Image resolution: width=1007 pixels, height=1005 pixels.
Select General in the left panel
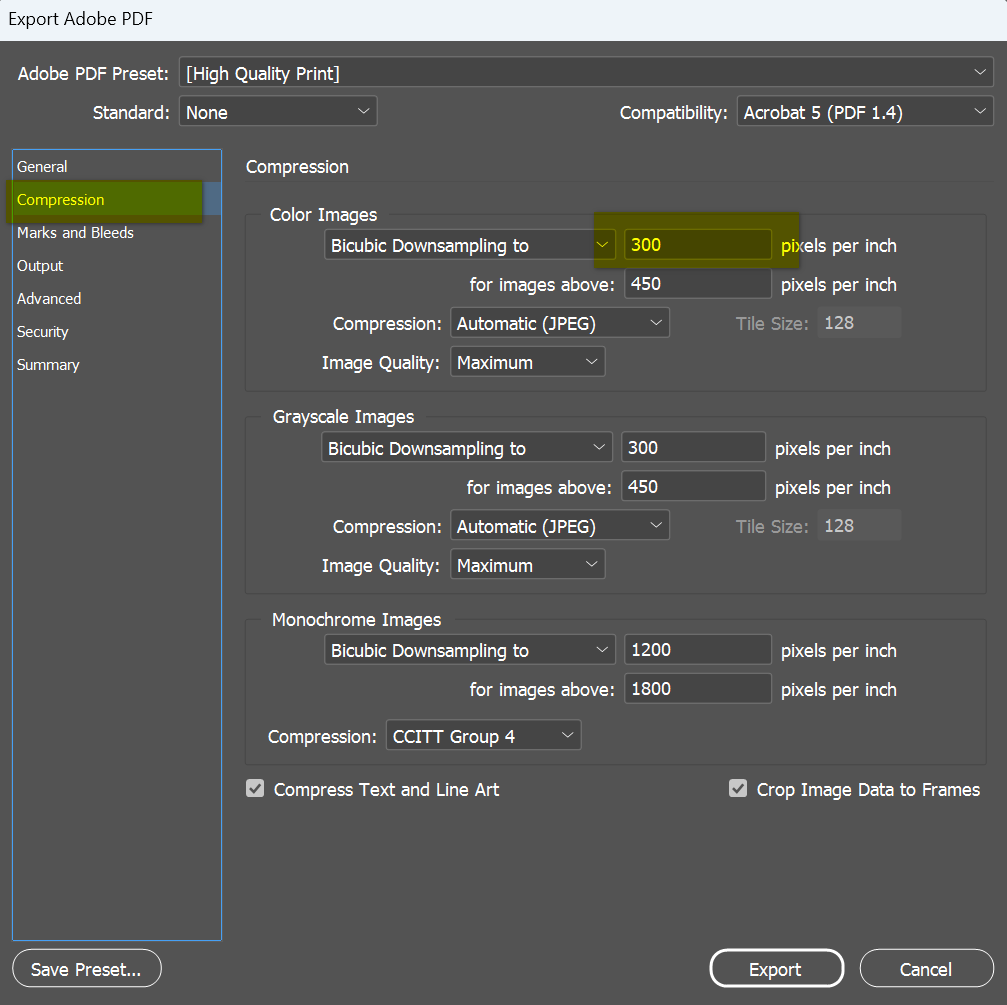(43, 167)
